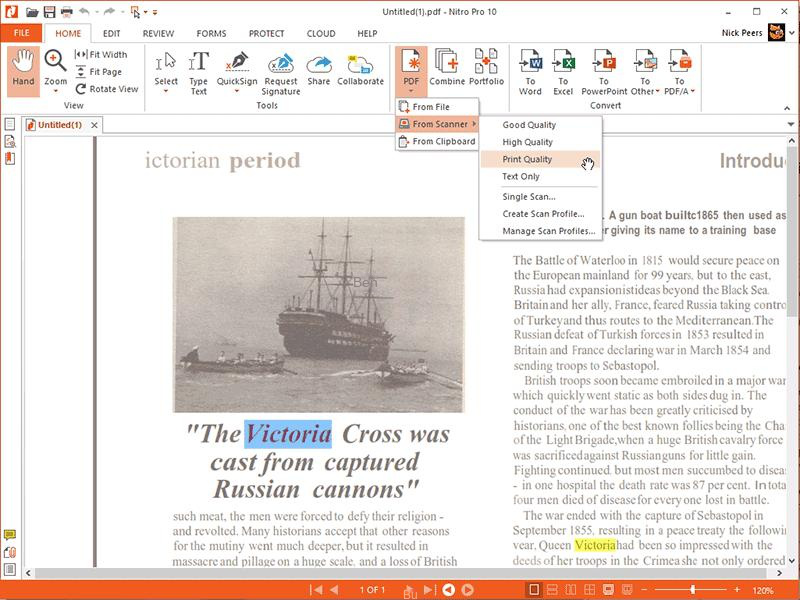Switch to the REVIEW ribbon tab
Viewport: 800px width, 600px height.
[x=158, y=33]
